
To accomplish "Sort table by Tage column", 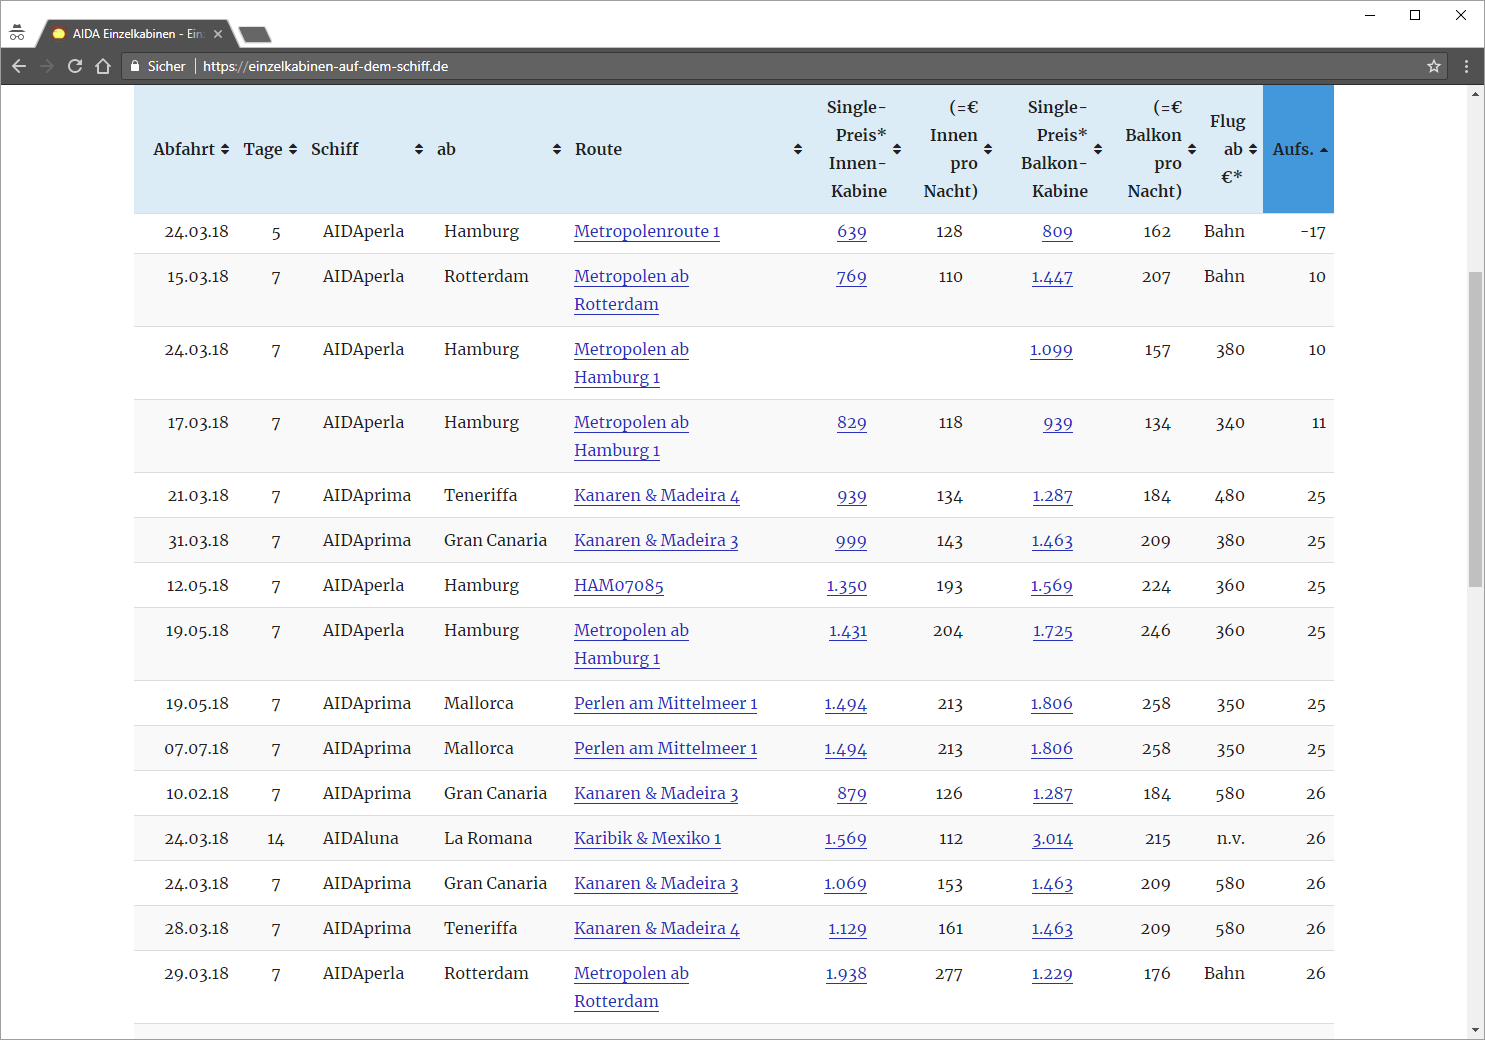I will click(x=270, y=149).
